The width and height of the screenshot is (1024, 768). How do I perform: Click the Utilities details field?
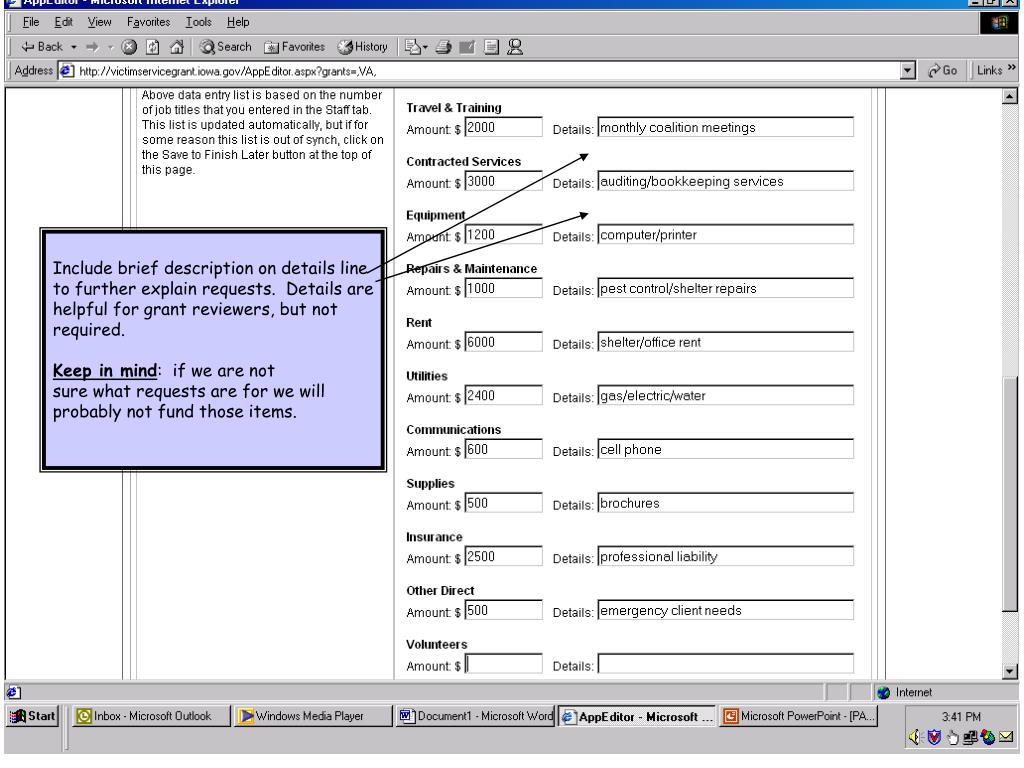726,395
